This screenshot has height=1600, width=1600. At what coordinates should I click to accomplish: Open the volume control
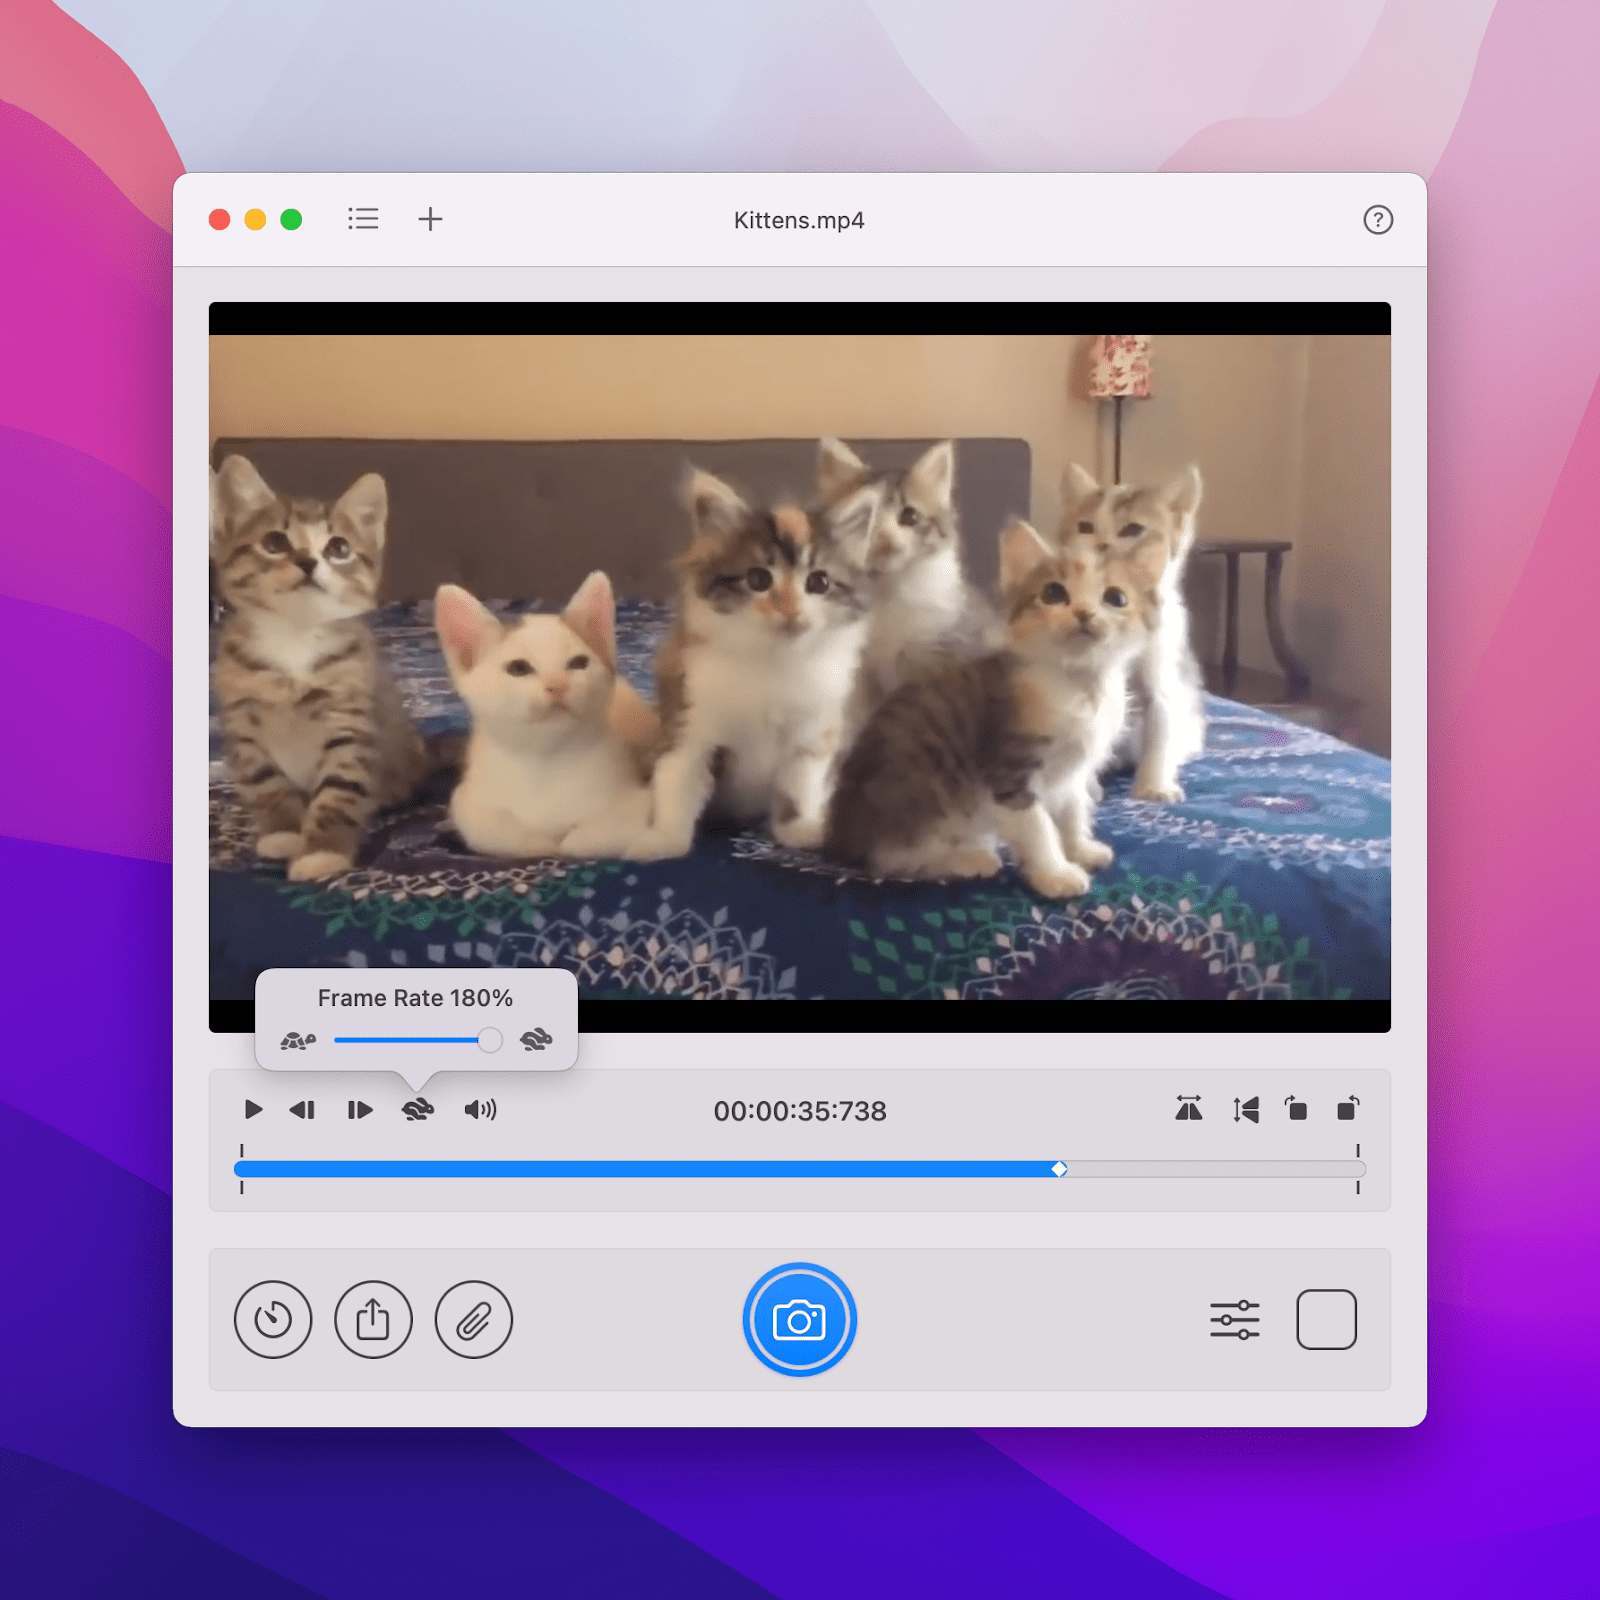point(479,1109)
